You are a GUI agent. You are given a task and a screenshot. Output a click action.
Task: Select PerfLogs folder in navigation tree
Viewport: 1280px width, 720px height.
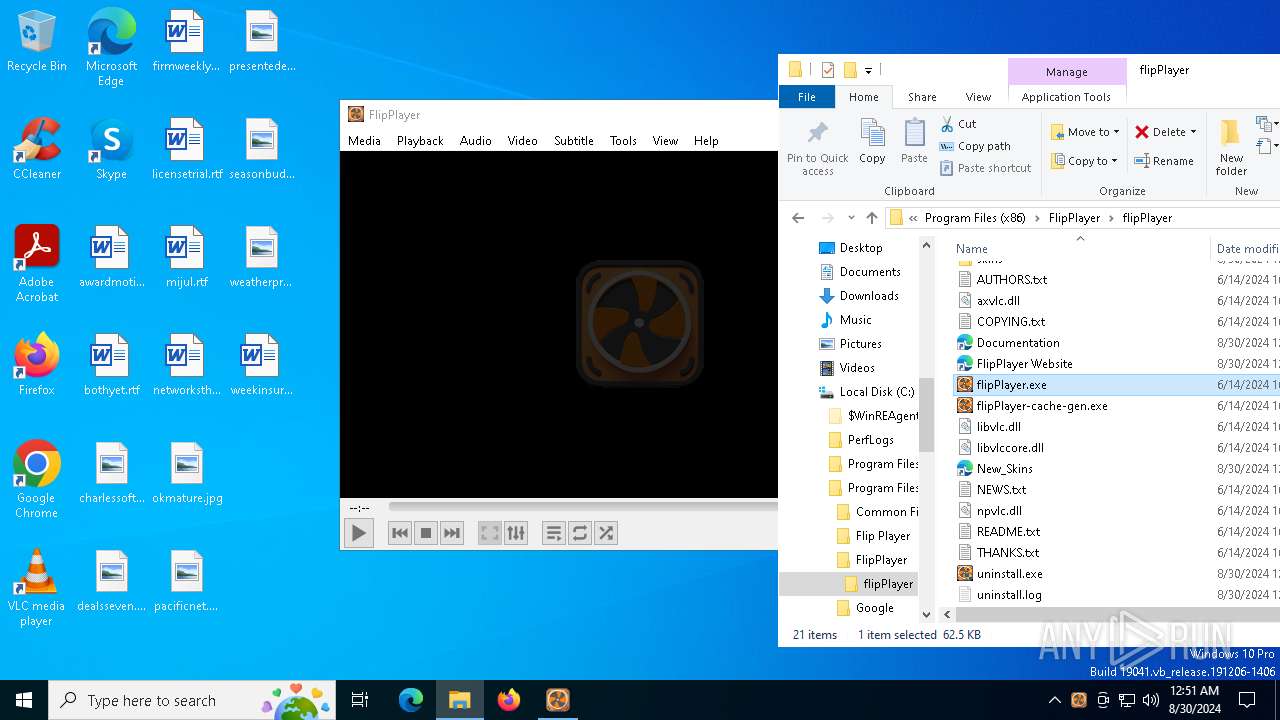(870, 440)
